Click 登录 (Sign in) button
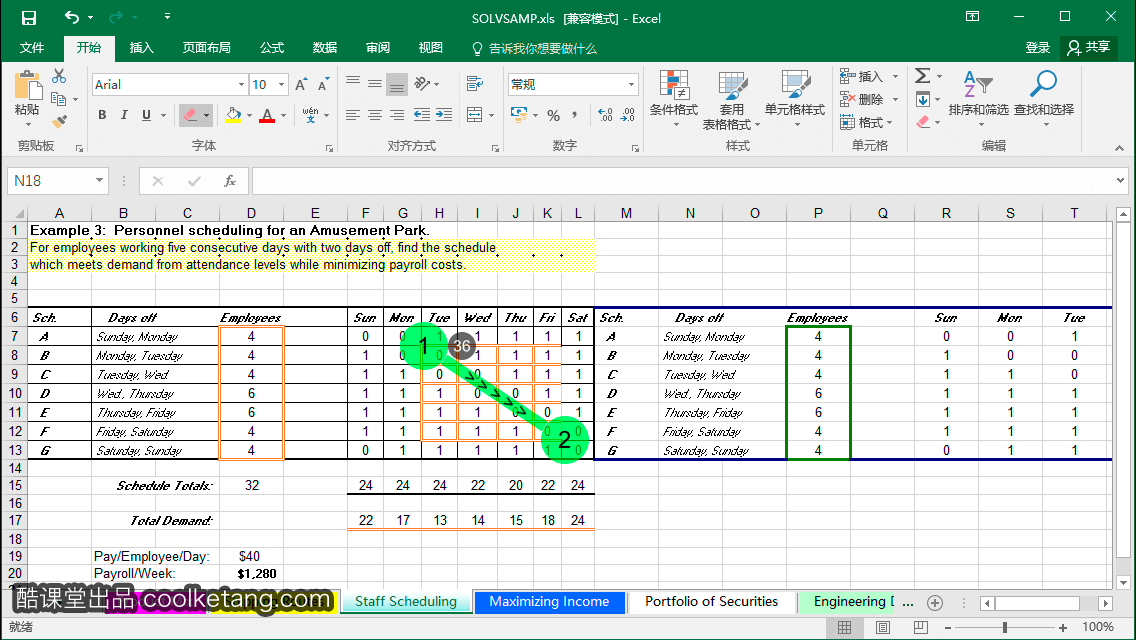This screenshot has height=640, width=1136. (1037, 48)
